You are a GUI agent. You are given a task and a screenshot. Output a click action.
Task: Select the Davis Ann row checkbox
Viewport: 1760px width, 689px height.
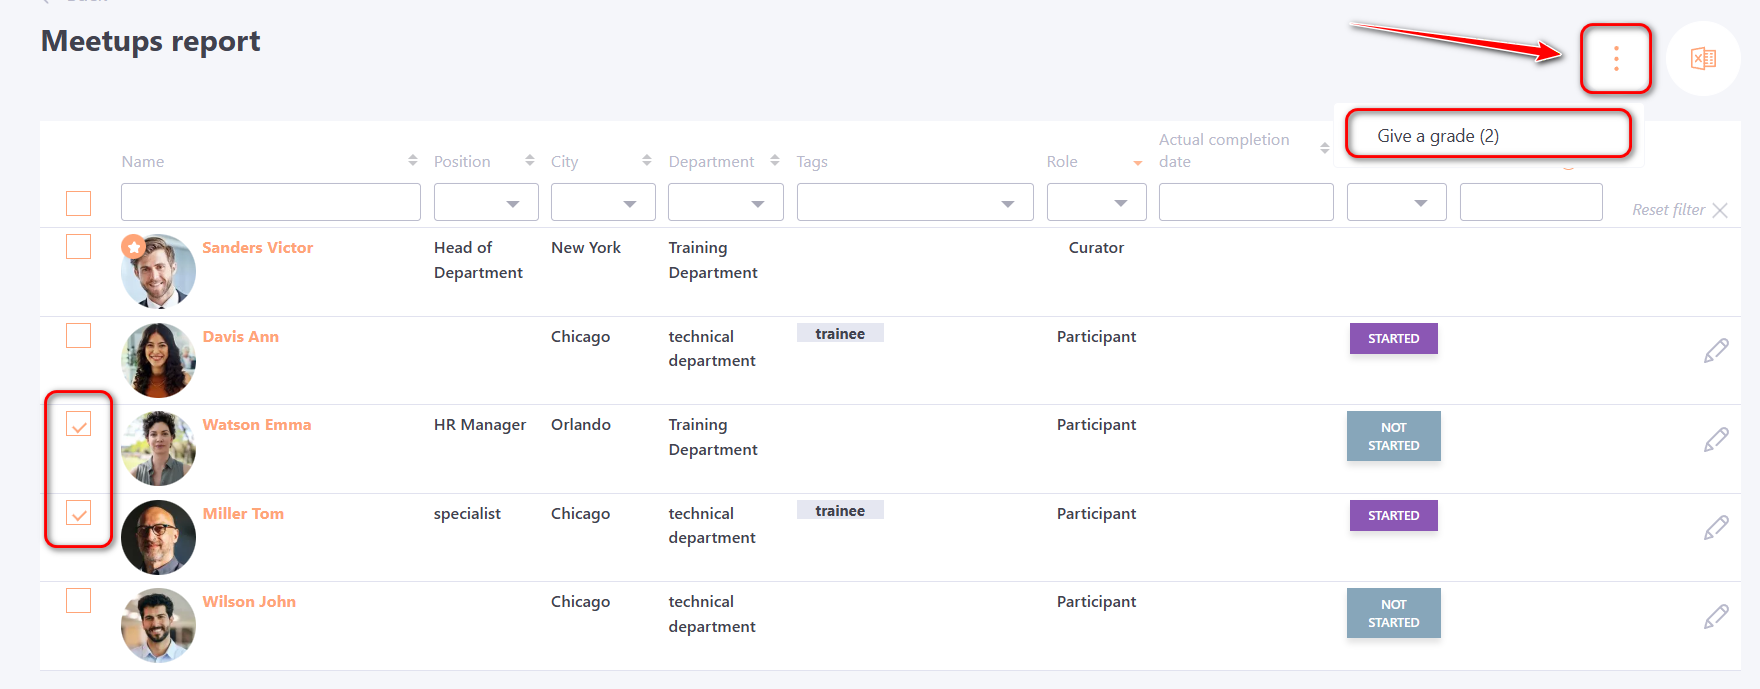(79, 335)
